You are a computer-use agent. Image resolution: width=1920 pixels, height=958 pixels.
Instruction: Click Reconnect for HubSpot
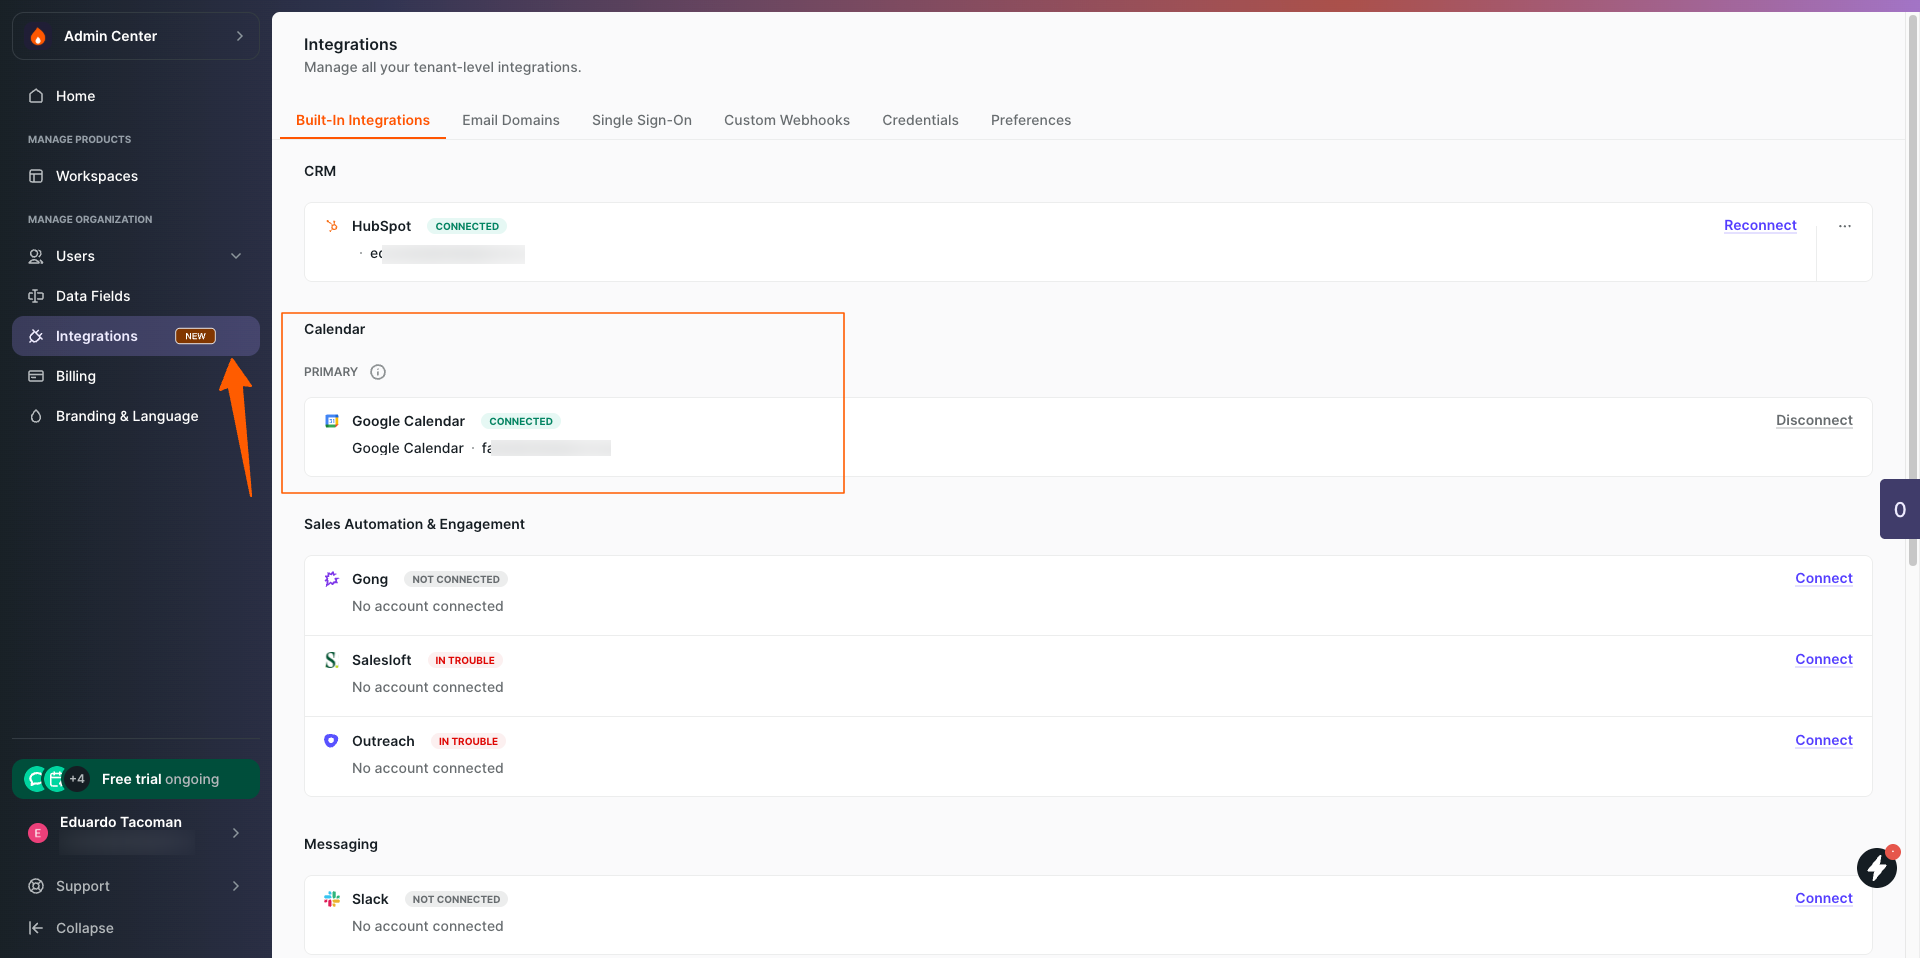1759,226
